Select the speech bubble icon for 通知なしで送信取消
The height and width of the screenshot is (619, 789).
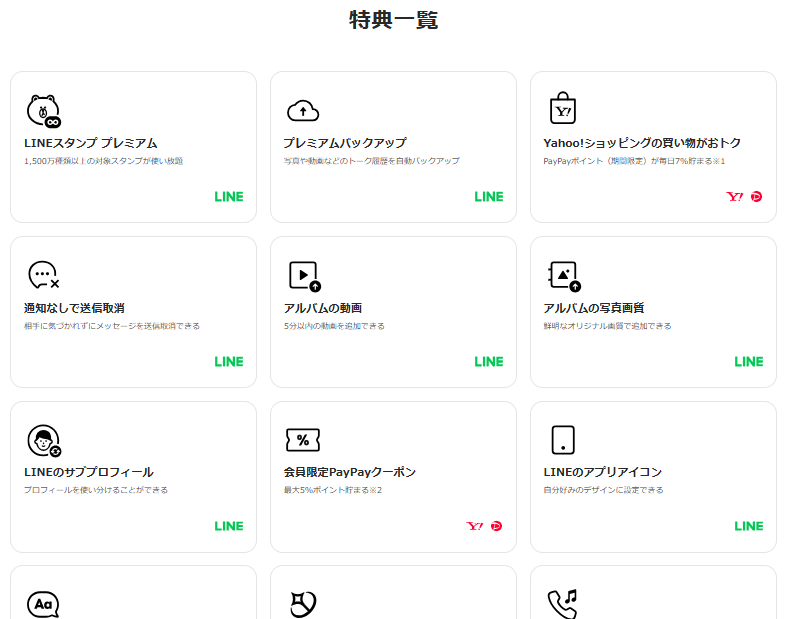(44, 275)
